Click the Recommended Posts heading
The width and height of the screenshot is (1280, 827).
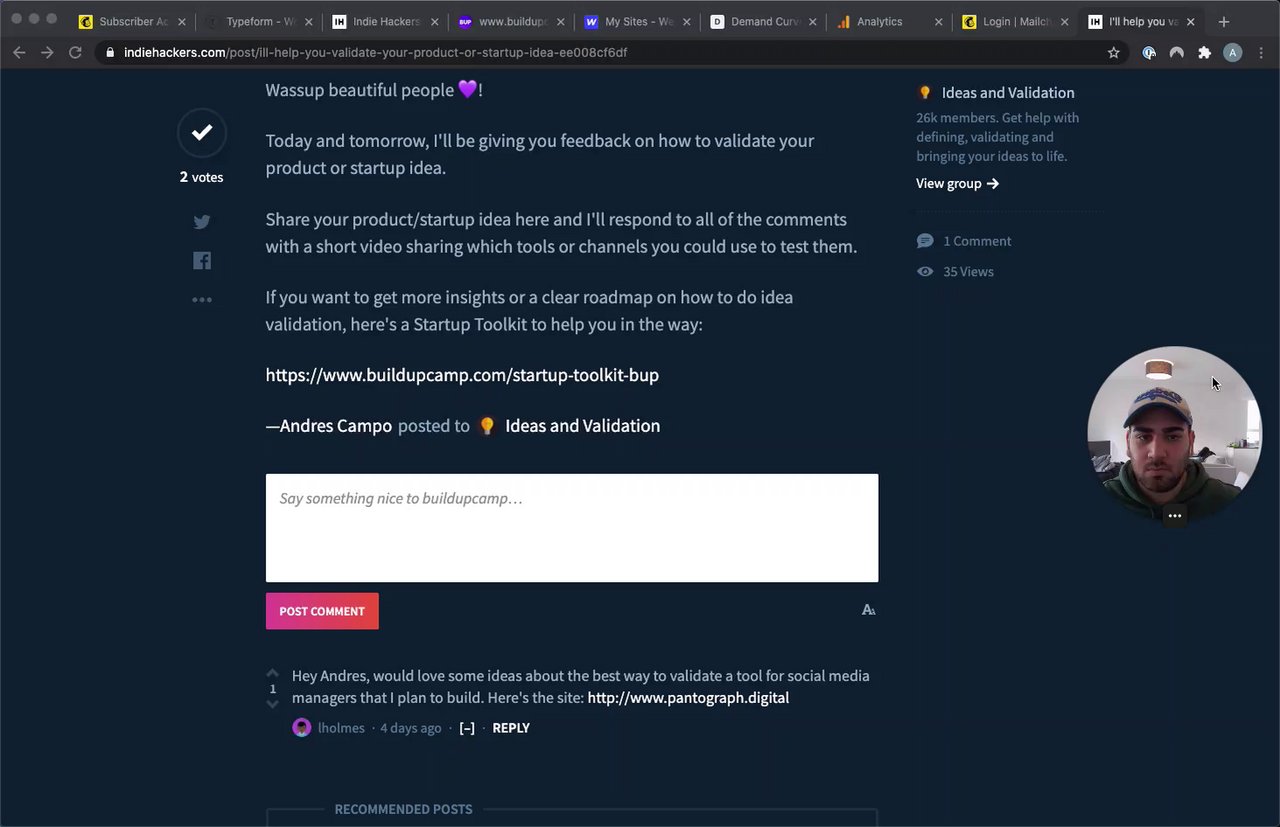click(403, 809)
